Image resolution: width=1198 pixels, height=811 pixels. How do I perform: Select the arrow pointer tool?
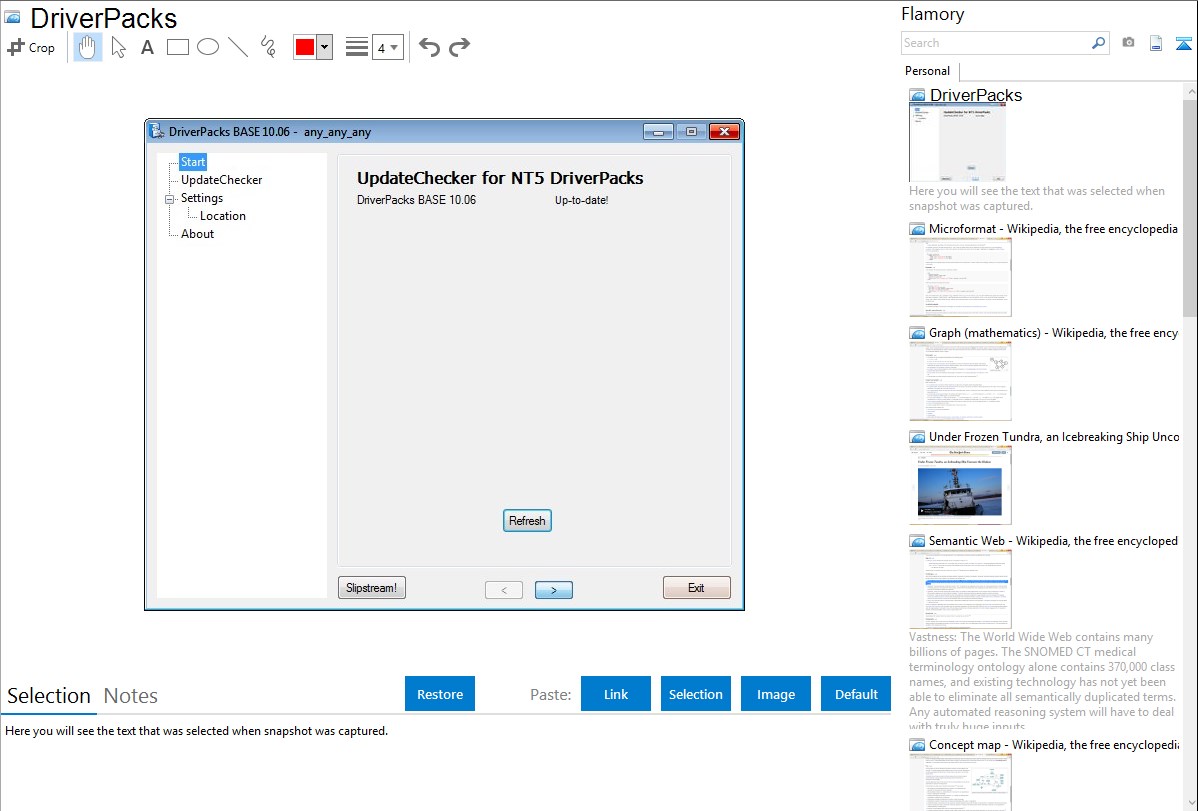click(118, 47)
